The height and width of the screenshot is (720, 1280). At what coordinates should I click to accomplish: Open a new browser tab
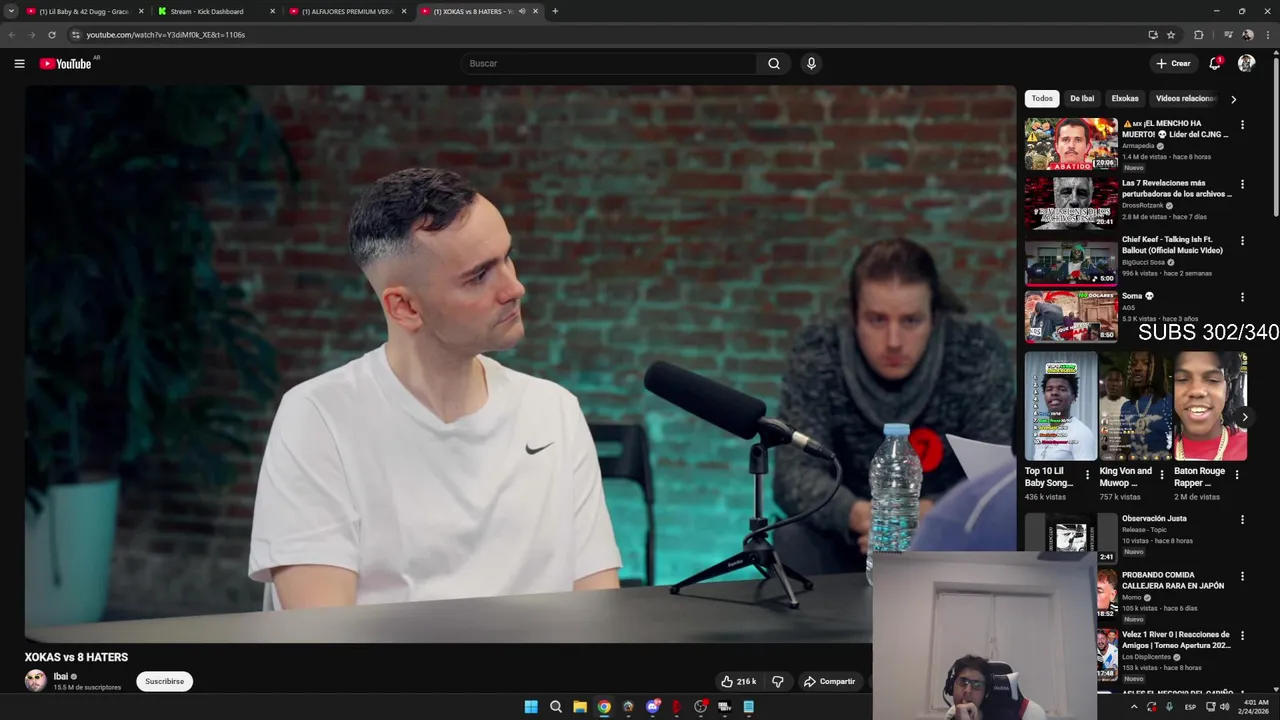555,12
